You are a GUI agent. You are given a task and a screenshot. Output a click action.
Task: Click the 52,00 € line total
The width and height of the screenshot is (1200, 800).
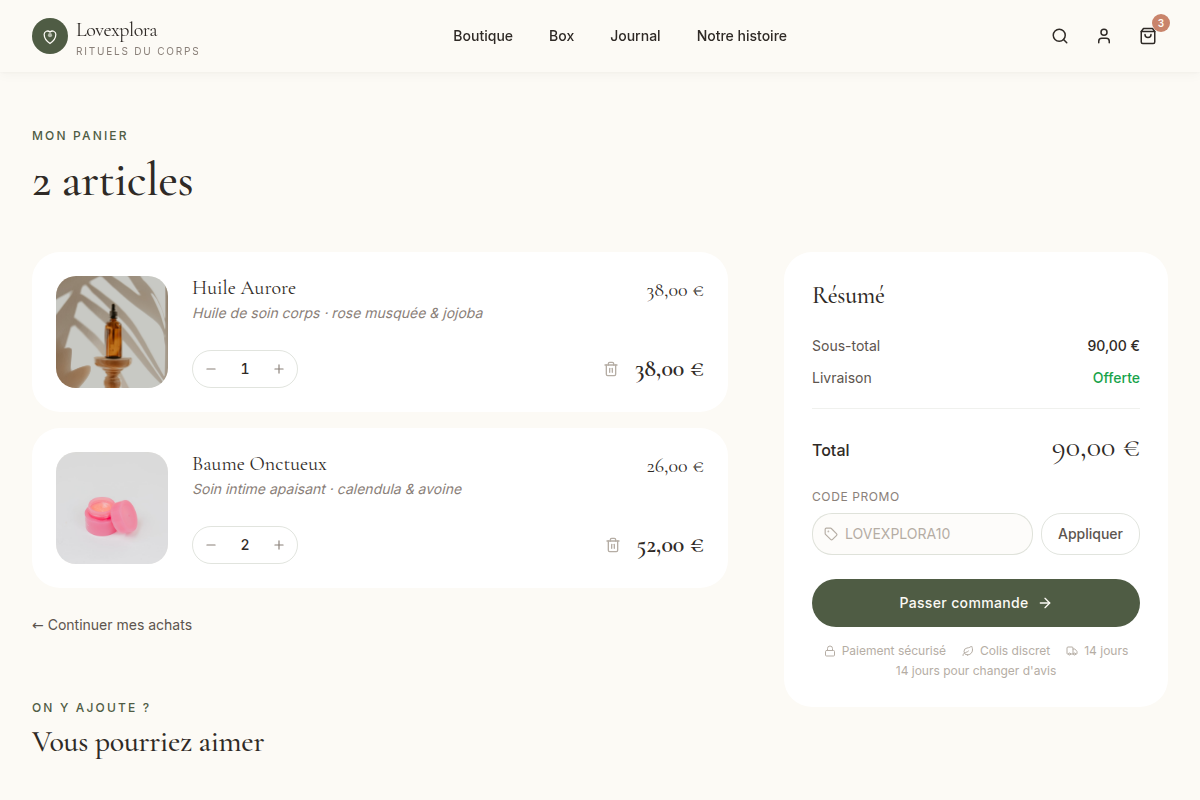670,546
